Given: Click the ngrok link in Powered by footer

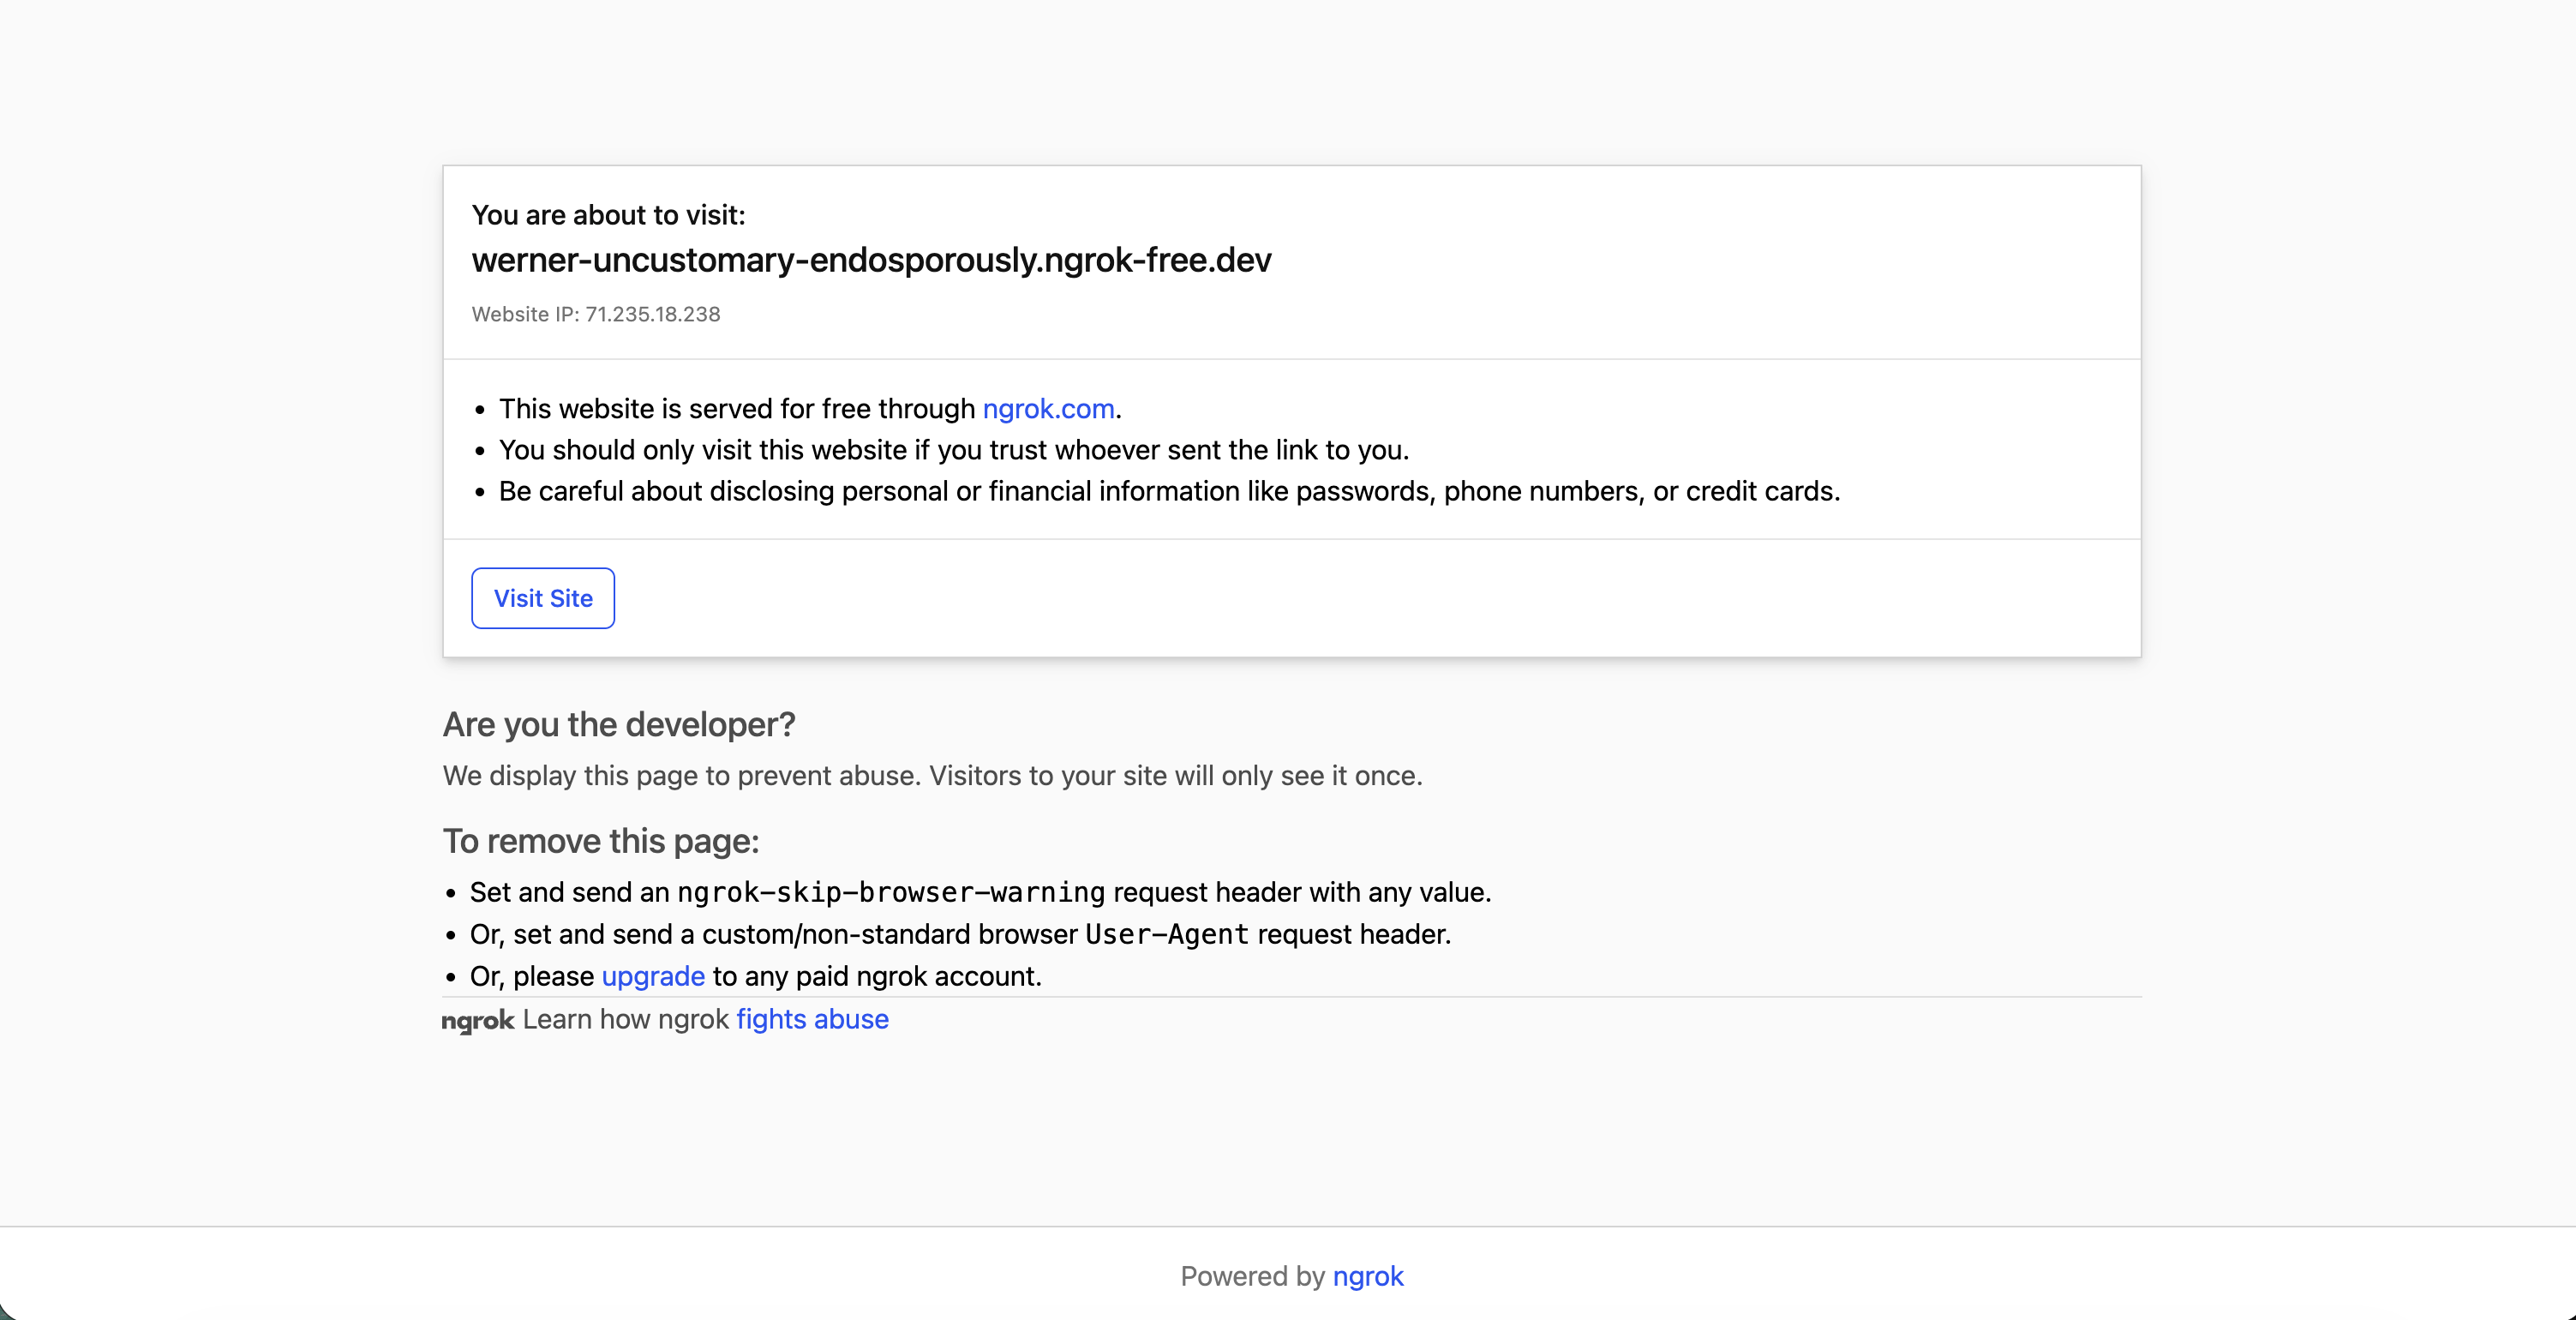Looking at the screenshot, I should 1368,1277.
